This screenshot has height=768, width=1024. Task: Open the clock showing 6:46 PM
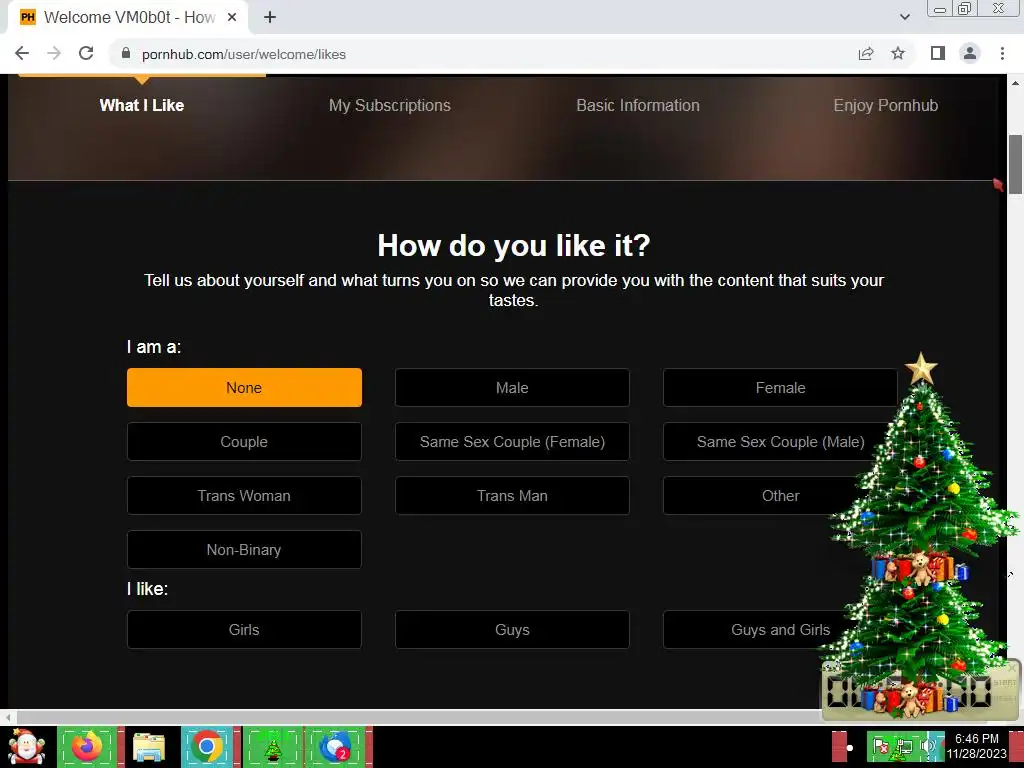(x=977, y=746)
